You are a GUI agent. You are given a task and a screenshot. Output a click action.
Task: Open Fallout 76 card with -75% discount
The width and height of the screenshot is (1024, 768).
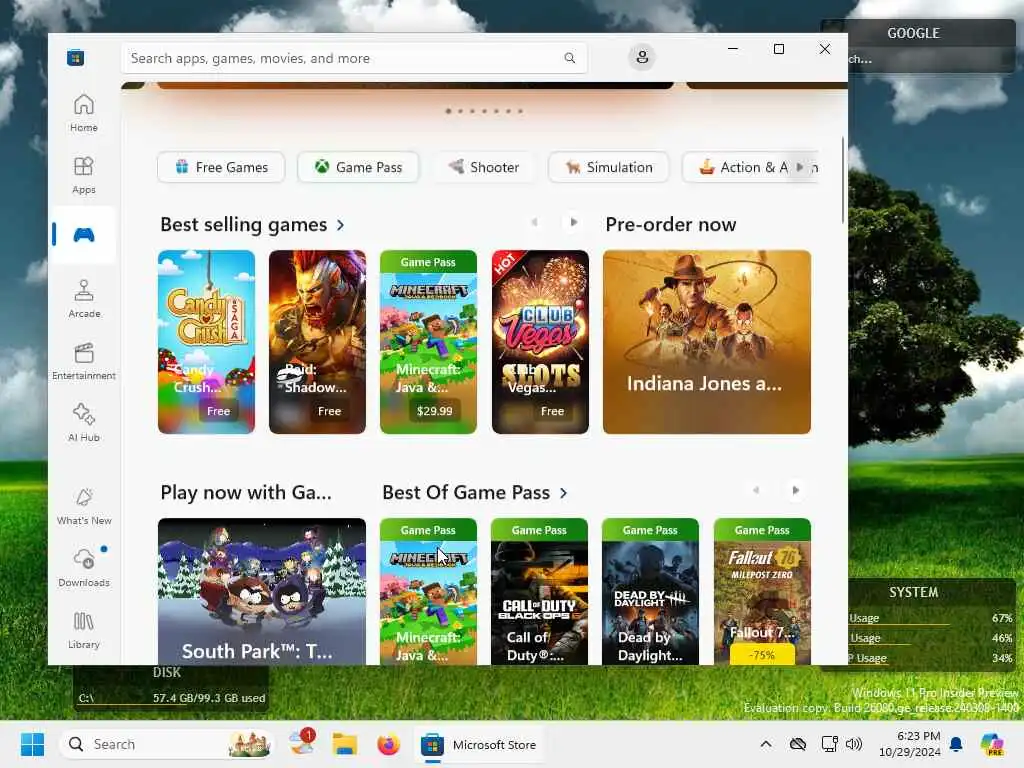(x=762, y=592)
